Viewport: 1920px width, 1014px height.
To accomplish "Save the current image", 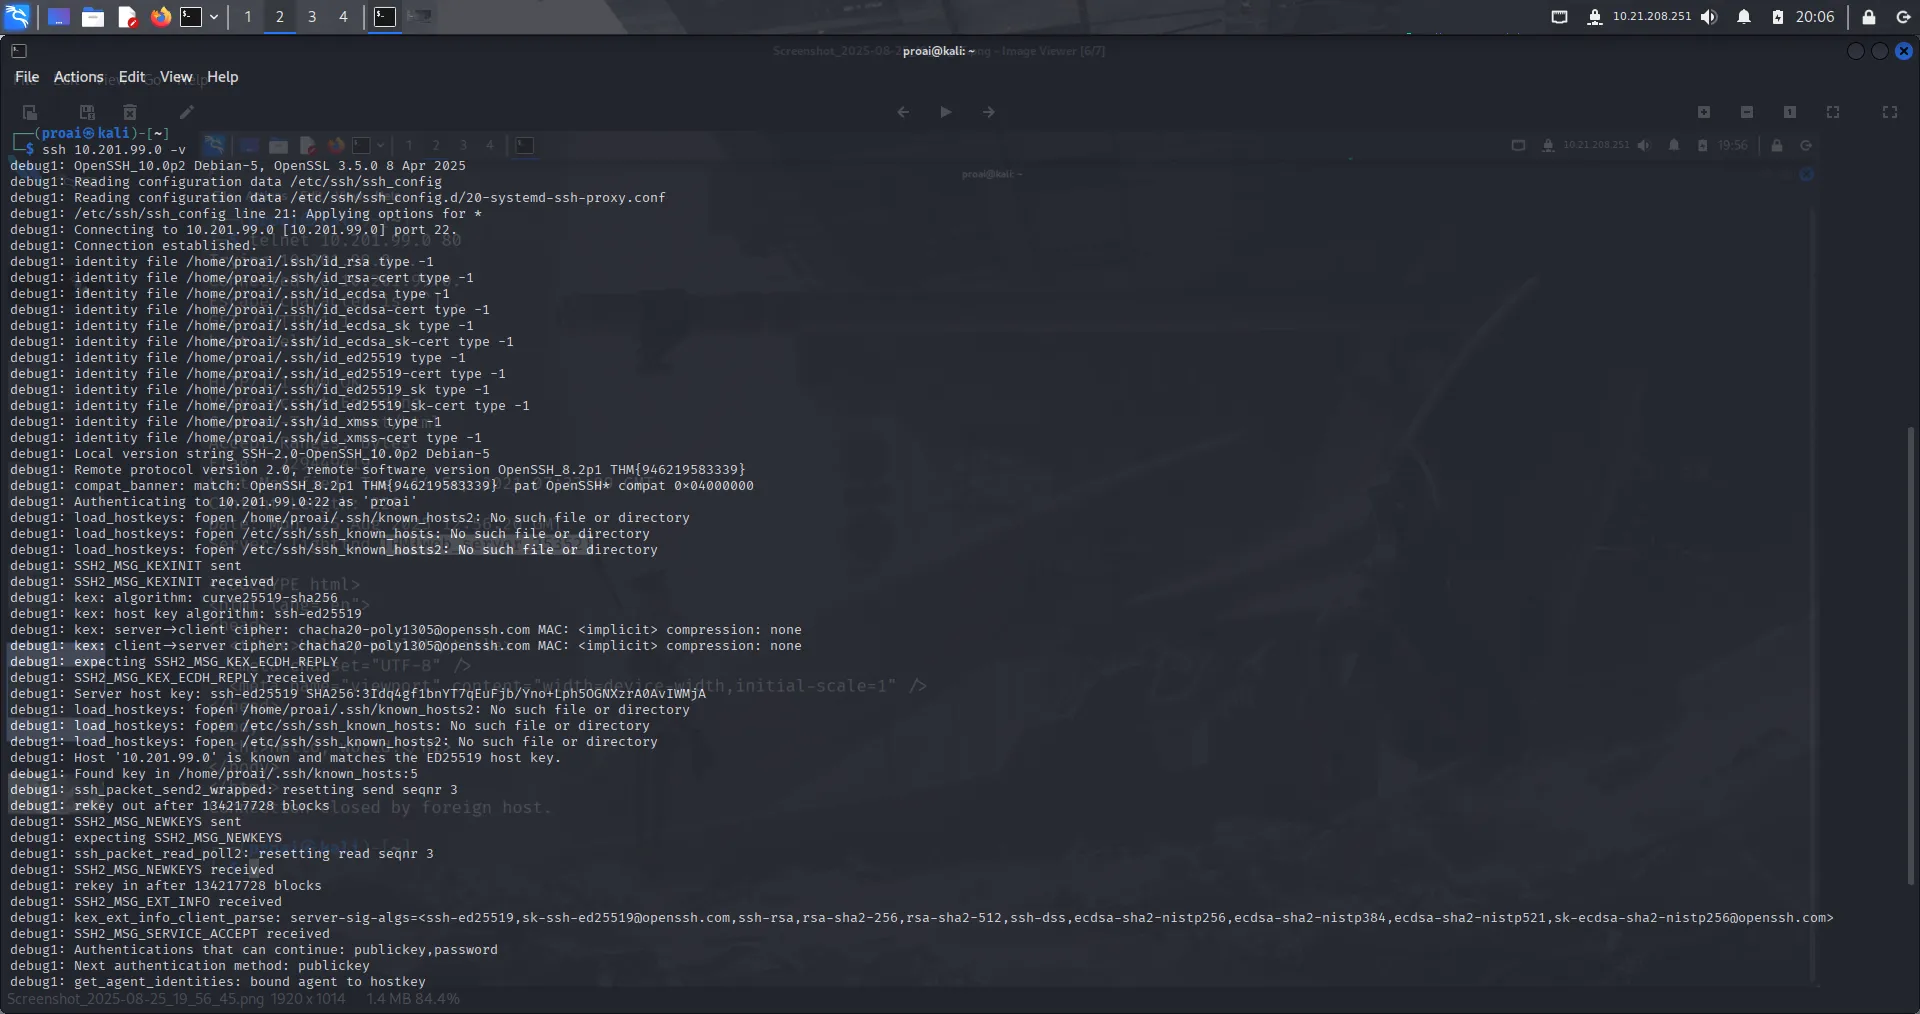I will click(30, 112).
